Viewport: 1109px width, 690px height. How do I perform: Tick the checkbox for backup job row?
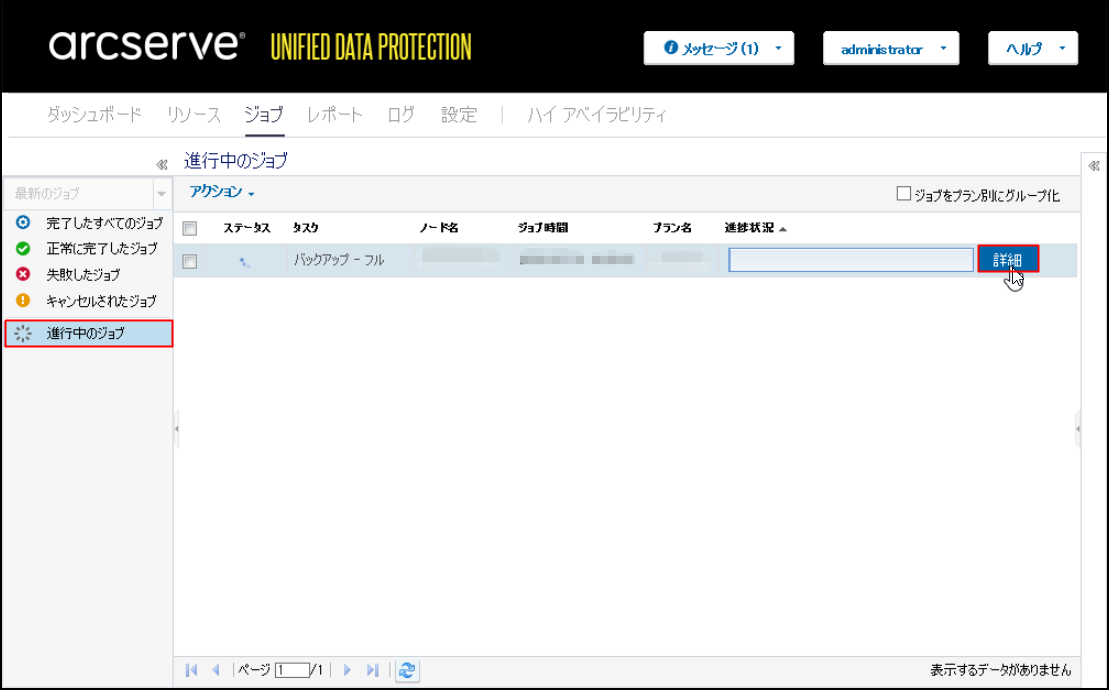pos(190,261)
